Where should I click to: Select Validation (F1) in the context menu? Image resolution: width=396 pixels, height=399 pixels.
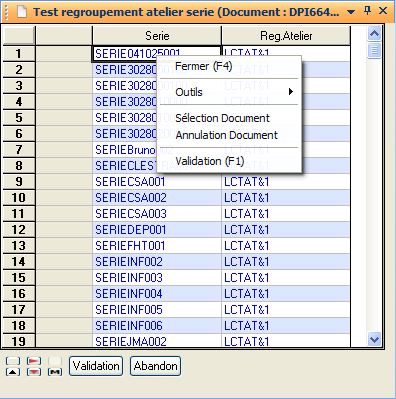click(x=210, y=161)
